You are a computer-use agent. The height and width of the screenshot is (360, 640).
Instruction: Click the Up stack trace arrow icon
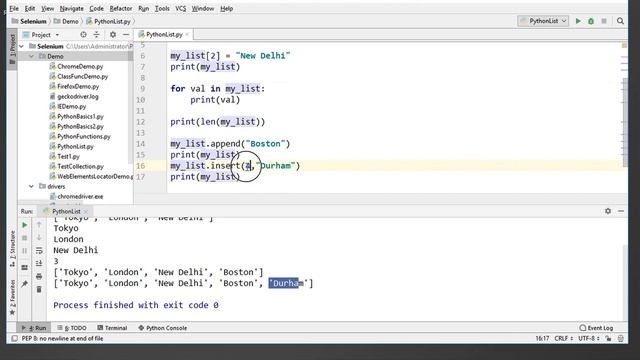point(39,225)
